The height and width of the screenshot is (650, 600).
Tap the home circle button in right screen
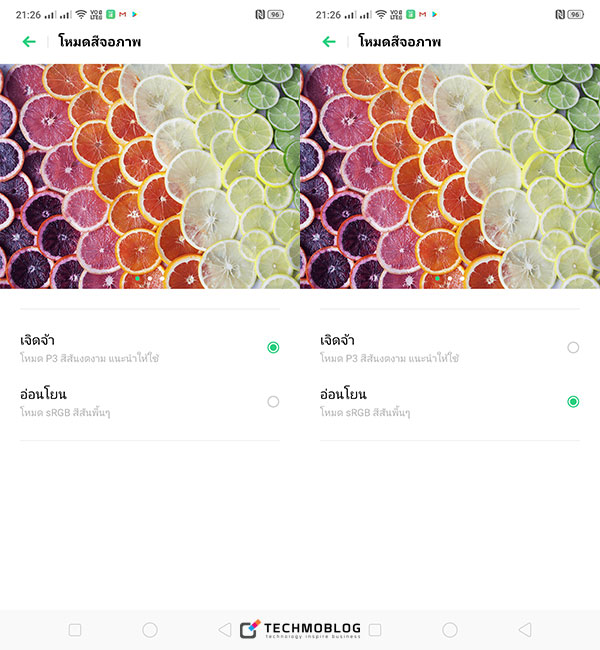(x=449, y=630)
